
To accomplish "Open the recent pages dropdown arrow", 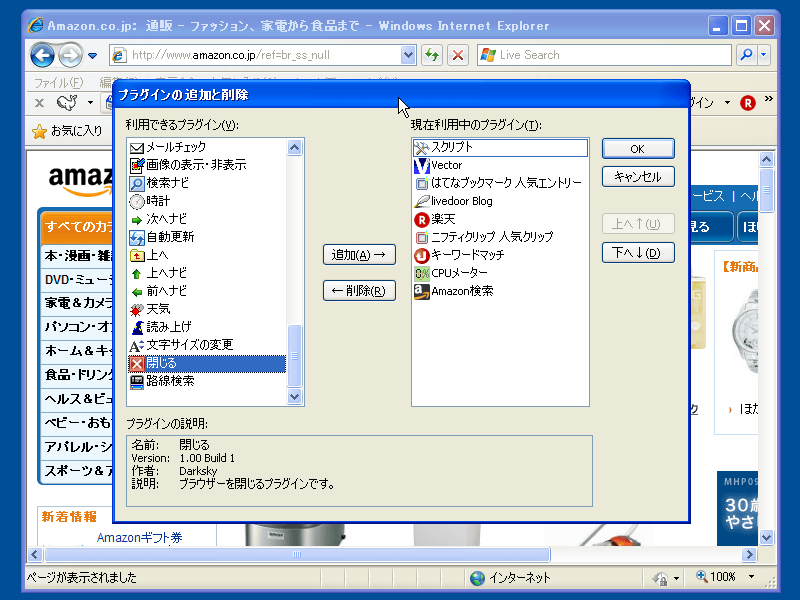I will point(92,56).
